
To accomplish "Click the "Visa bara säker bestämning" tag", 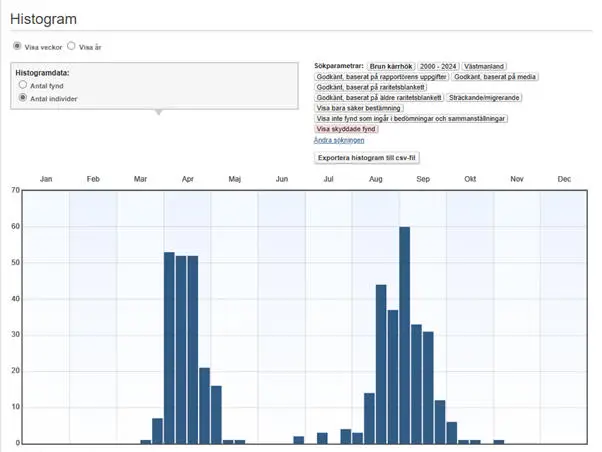I will point(360,108).
